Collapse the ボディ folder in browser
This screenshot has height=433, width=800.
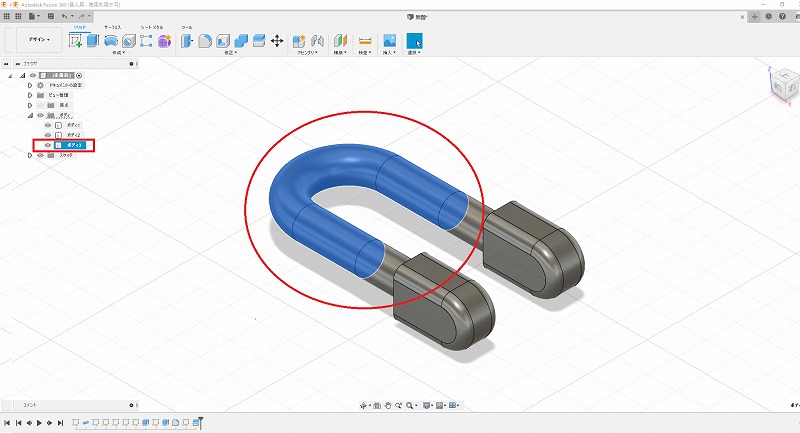(x=29, y=115)
